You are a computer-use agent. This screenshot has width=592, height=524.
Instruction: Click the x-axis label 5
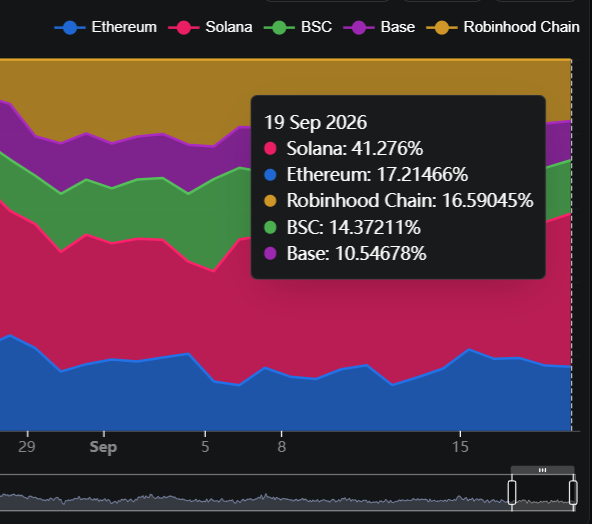205,447
